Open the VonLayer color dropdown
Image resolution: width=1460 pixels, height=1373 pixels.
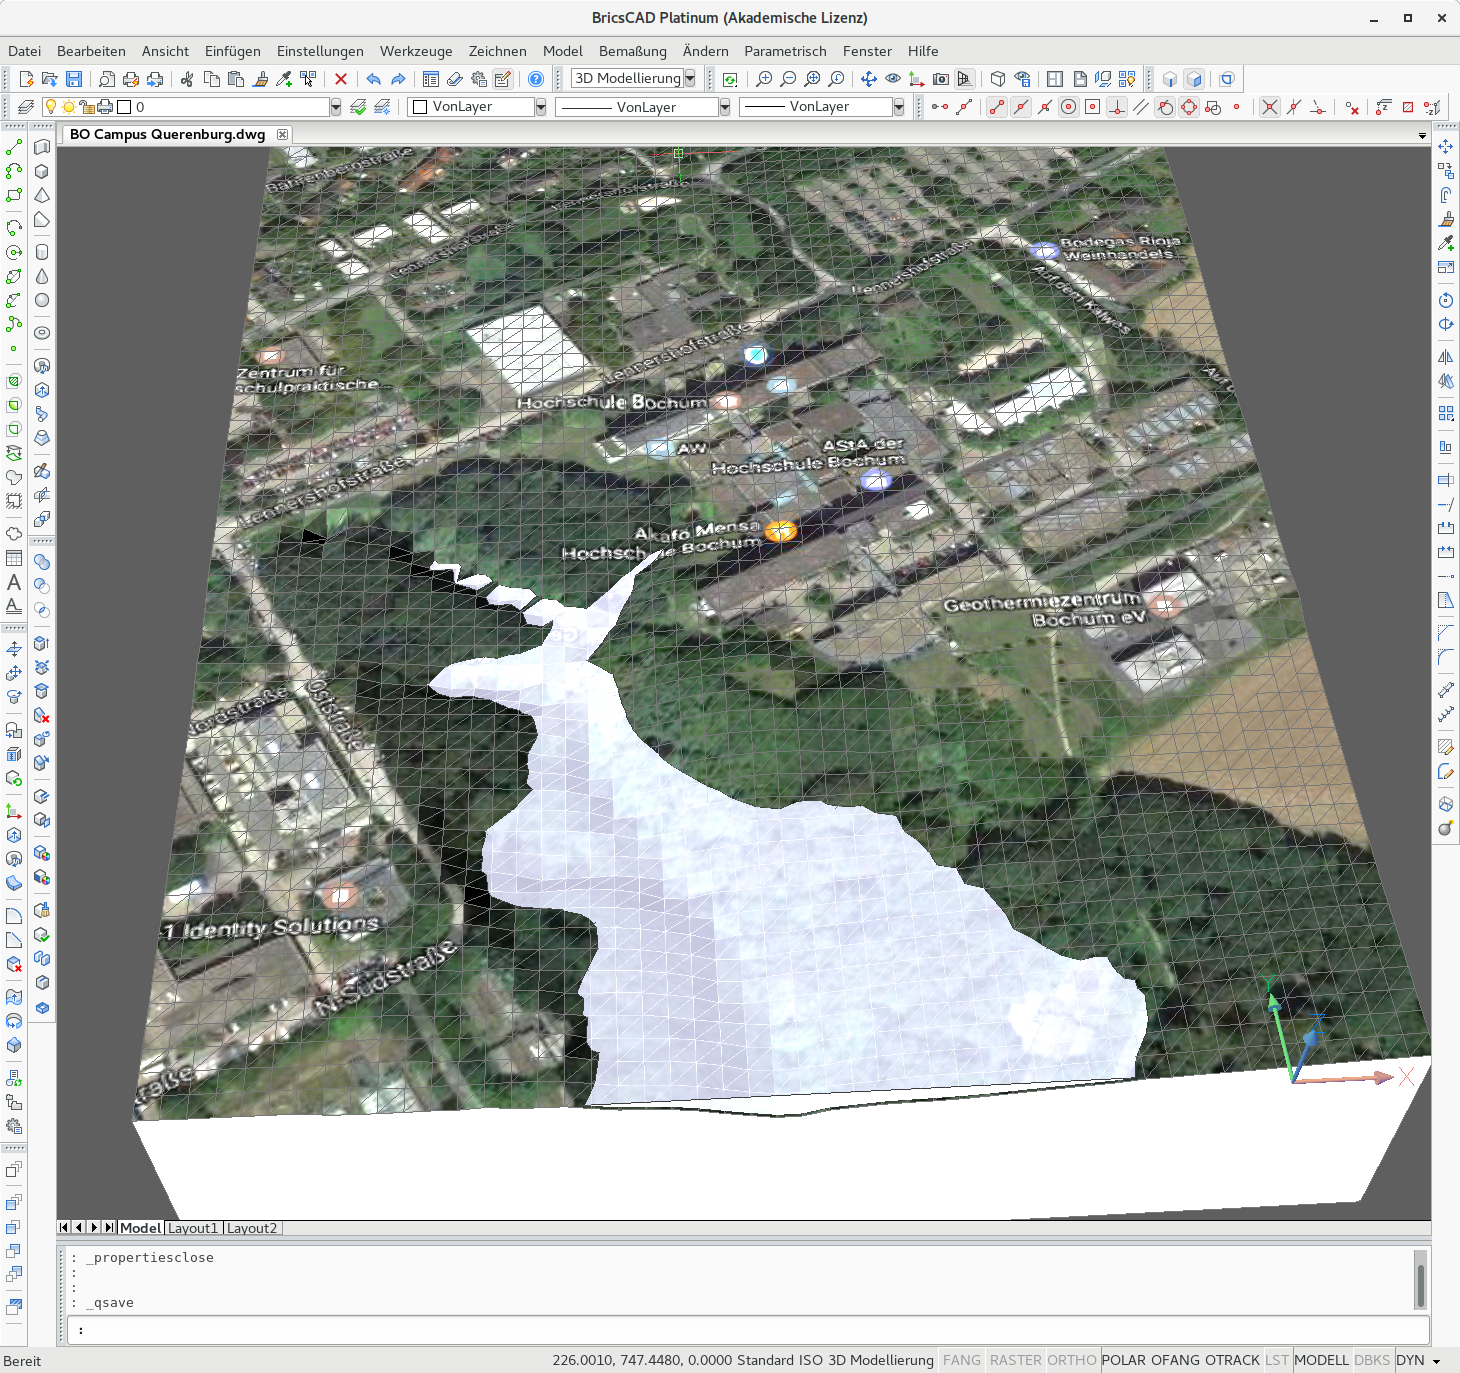coord(541,107)
